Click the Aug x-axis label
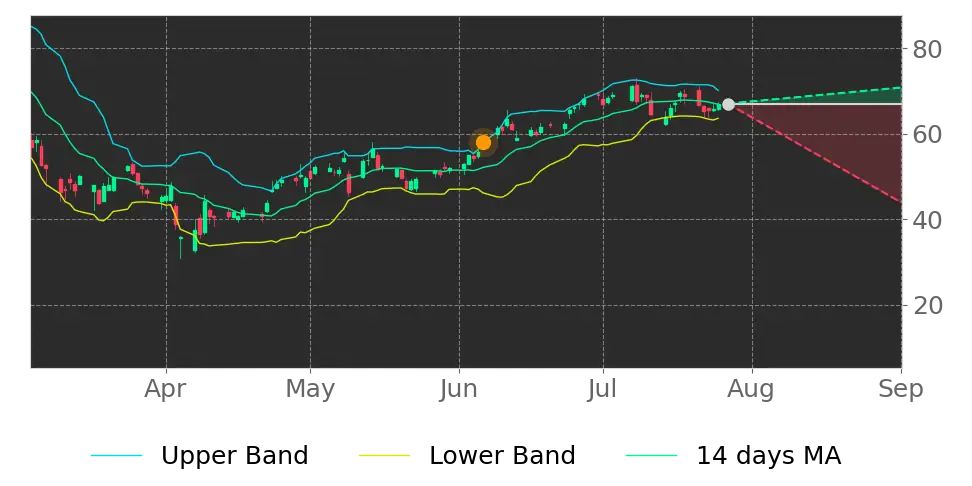The image size is (972, 486). pos(752,389)
